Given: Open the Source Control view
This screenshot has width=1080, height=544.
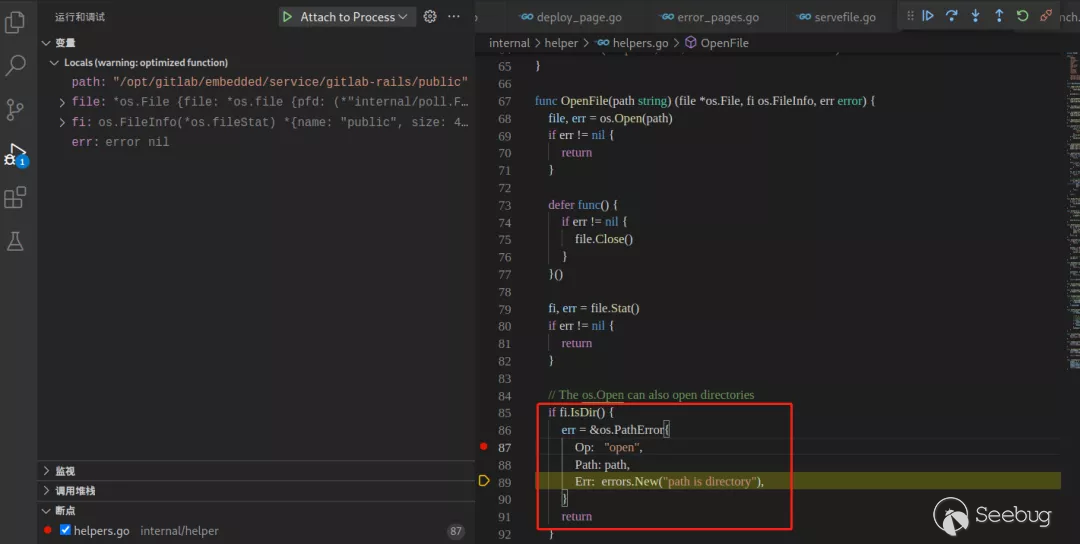Looking at the screenshot, I should pyautogui.click(x=14, y=109).
